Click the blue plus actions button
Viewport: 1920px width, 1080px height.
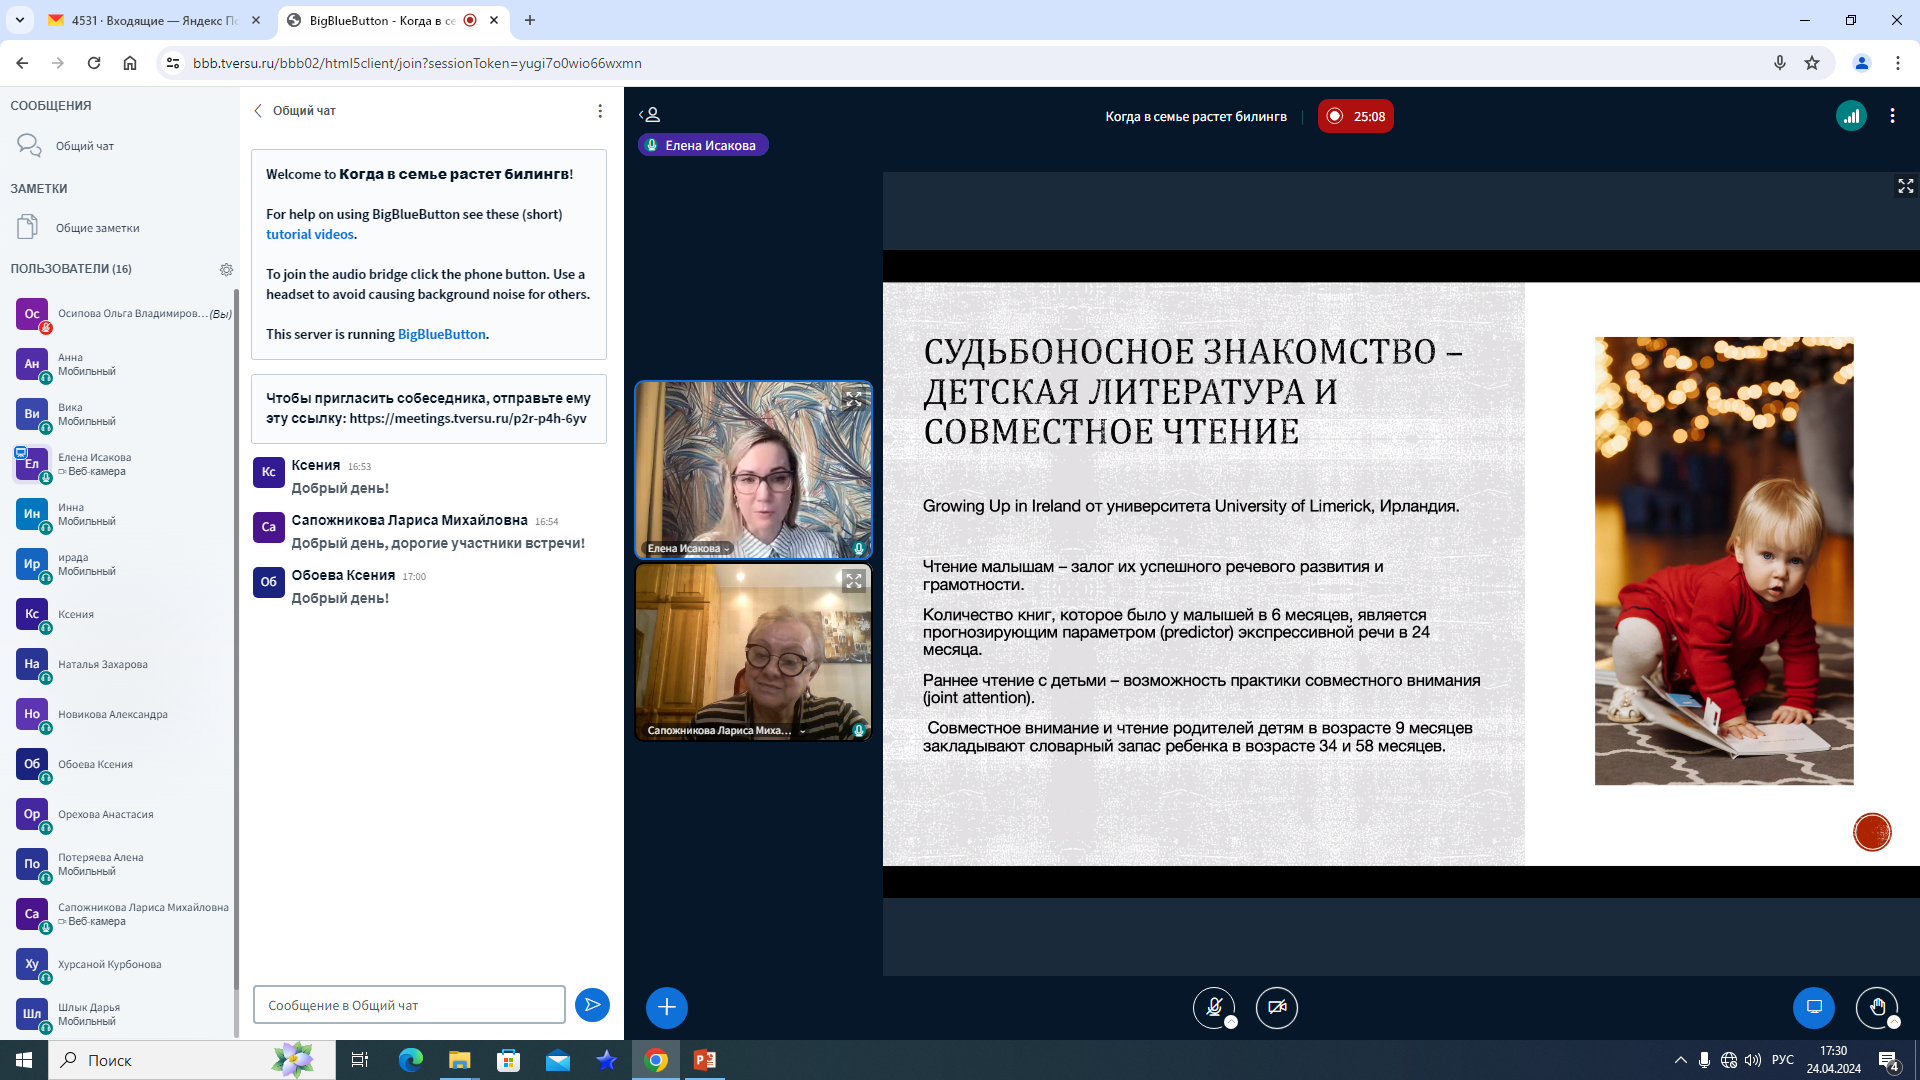(x=666, y=1007)
